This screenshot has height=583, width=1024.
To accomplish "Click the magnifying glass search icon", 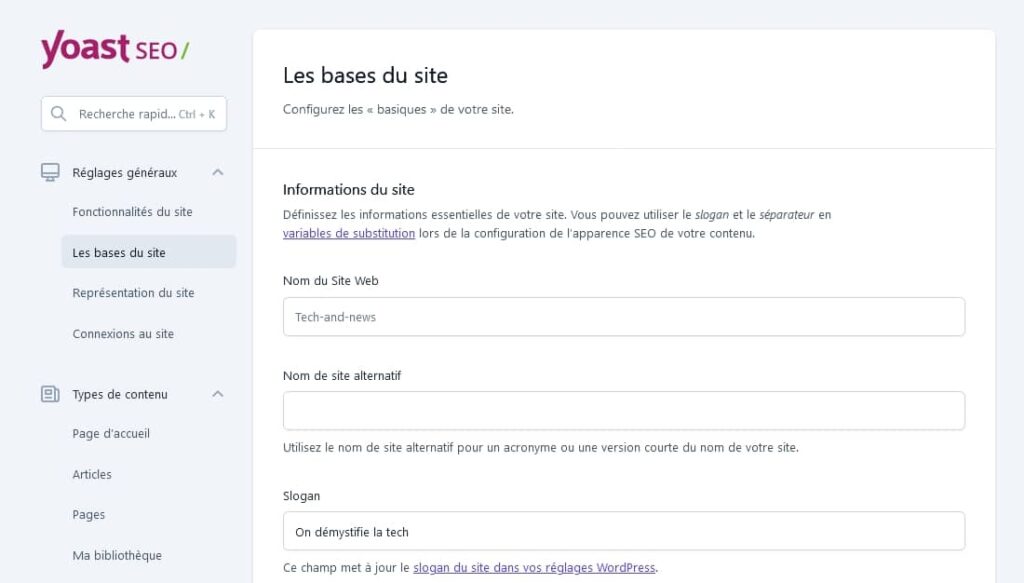I will (x=58, y=114).
